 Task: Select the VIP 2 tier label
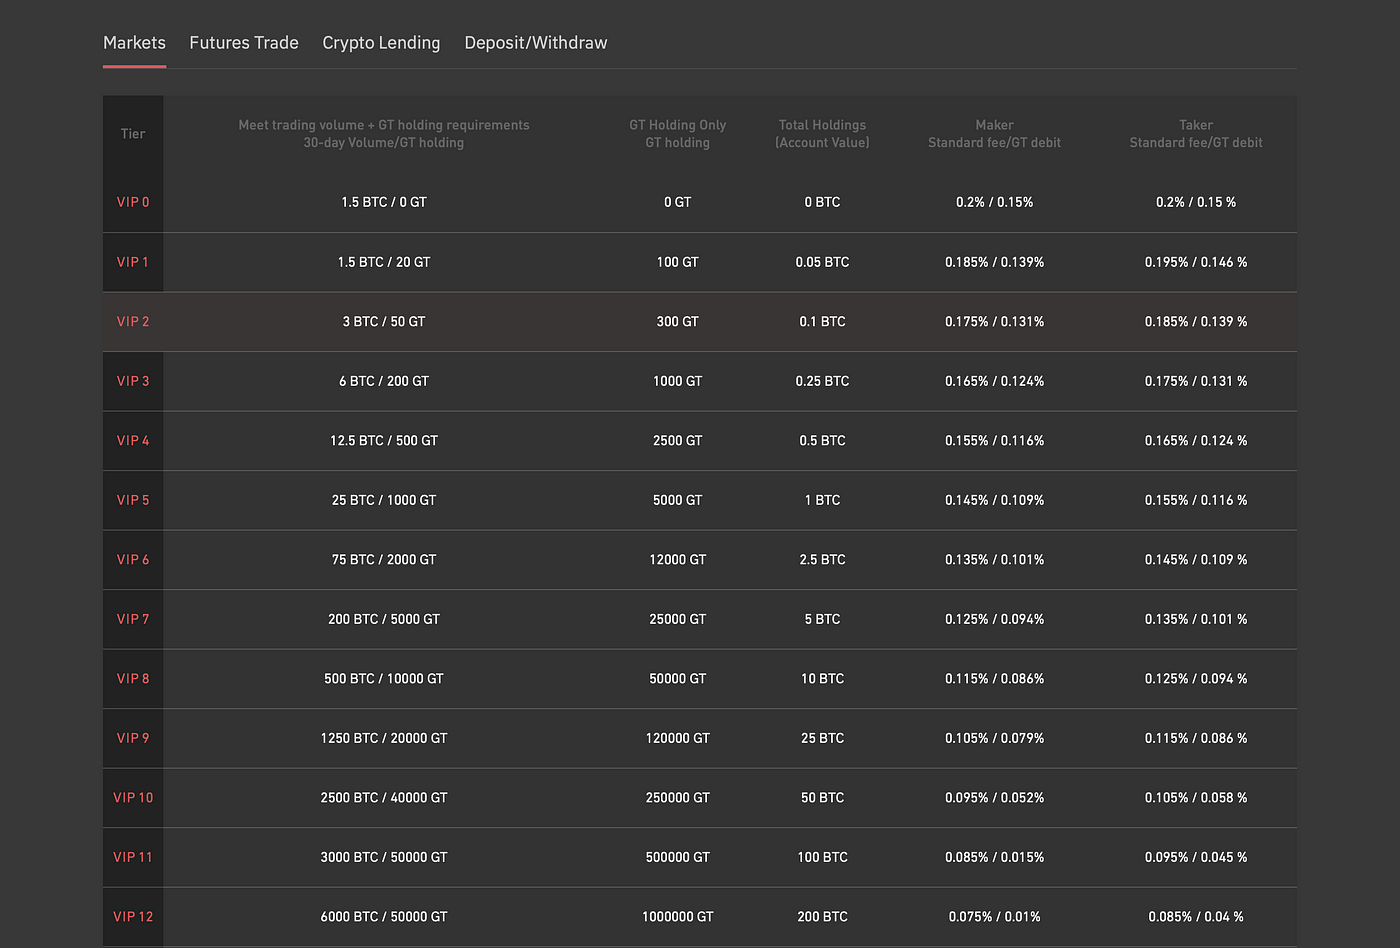click(x=133, y=321)
